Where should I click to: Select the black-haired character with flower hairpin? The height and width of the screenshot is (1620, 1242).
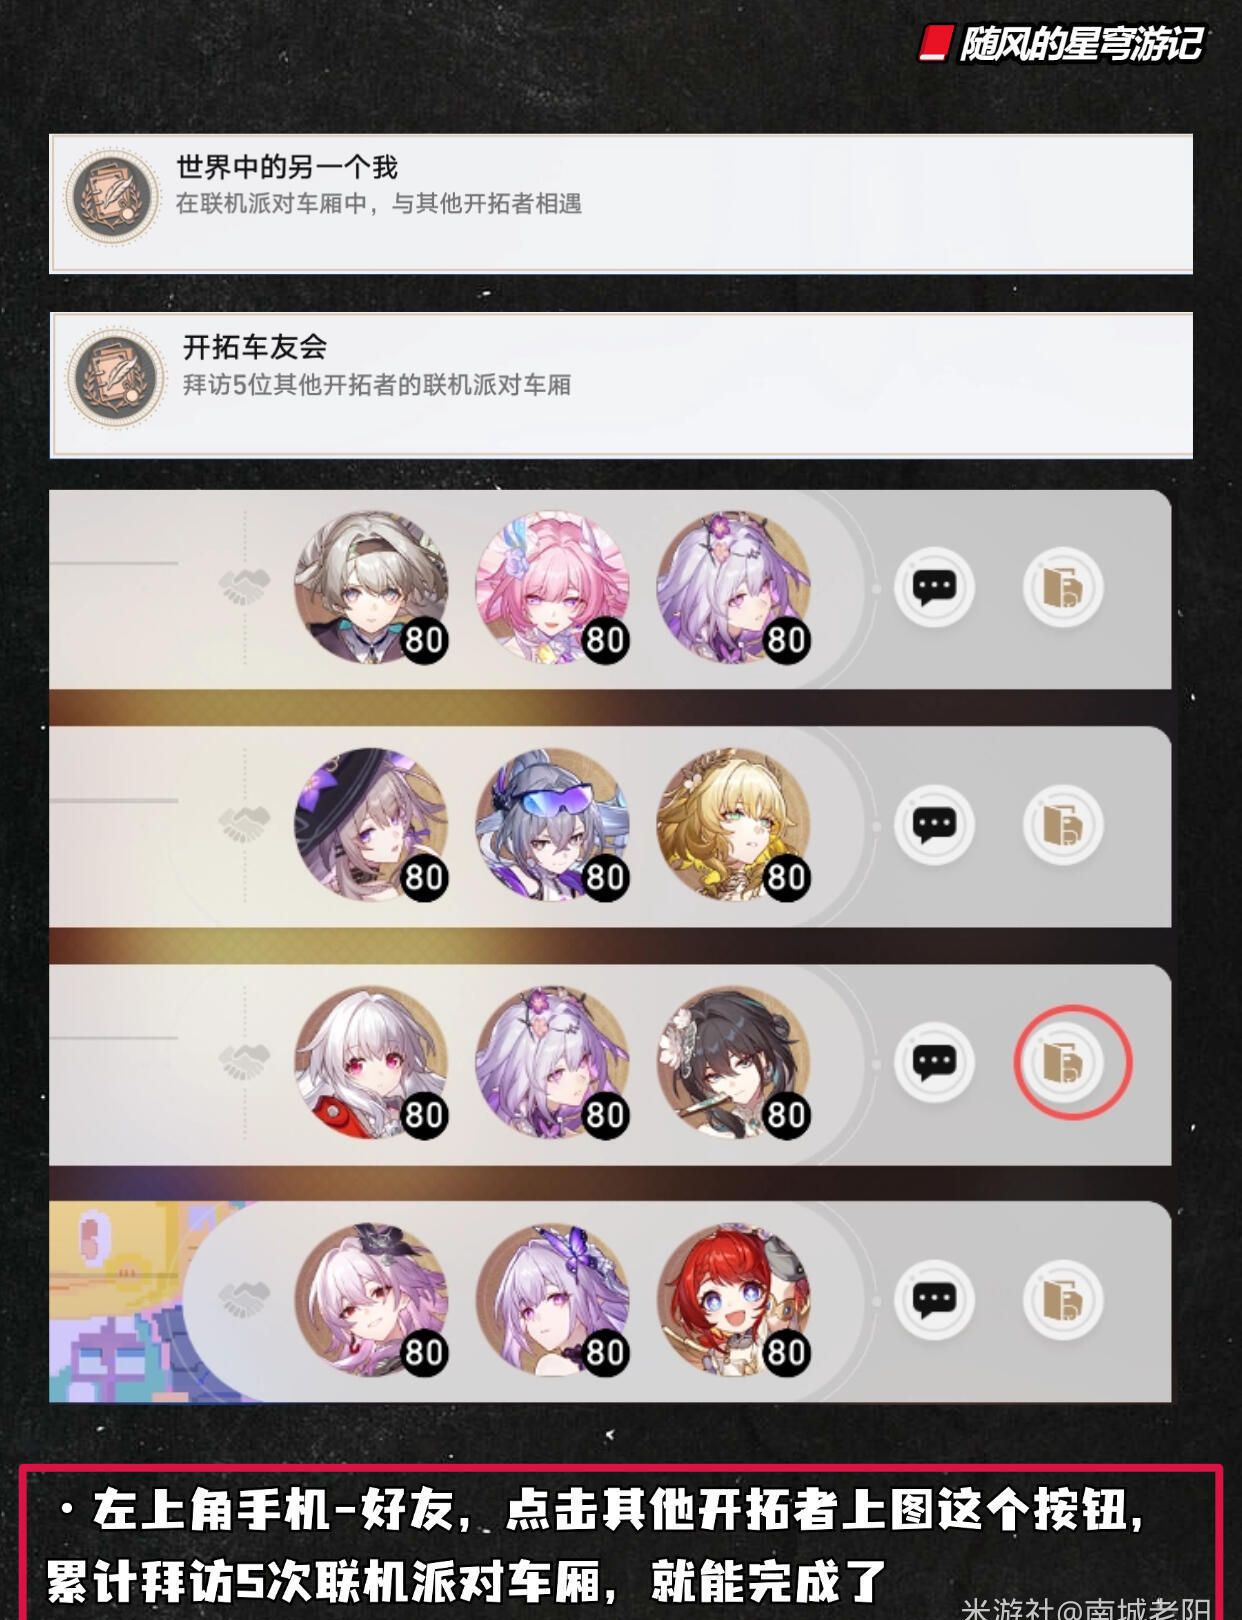coord(734,1062)
